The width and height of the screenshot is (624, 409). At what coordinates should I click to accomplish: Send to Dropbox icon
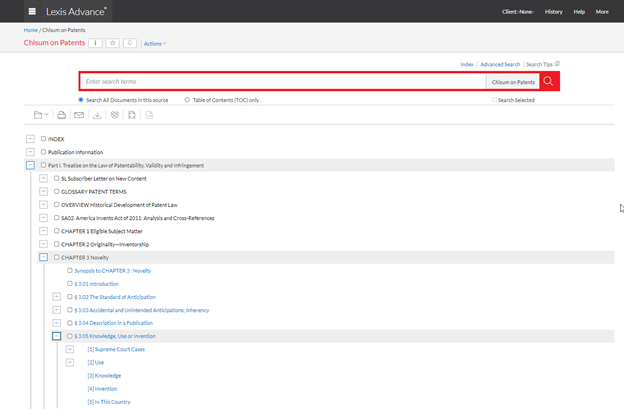pos(115,115)
